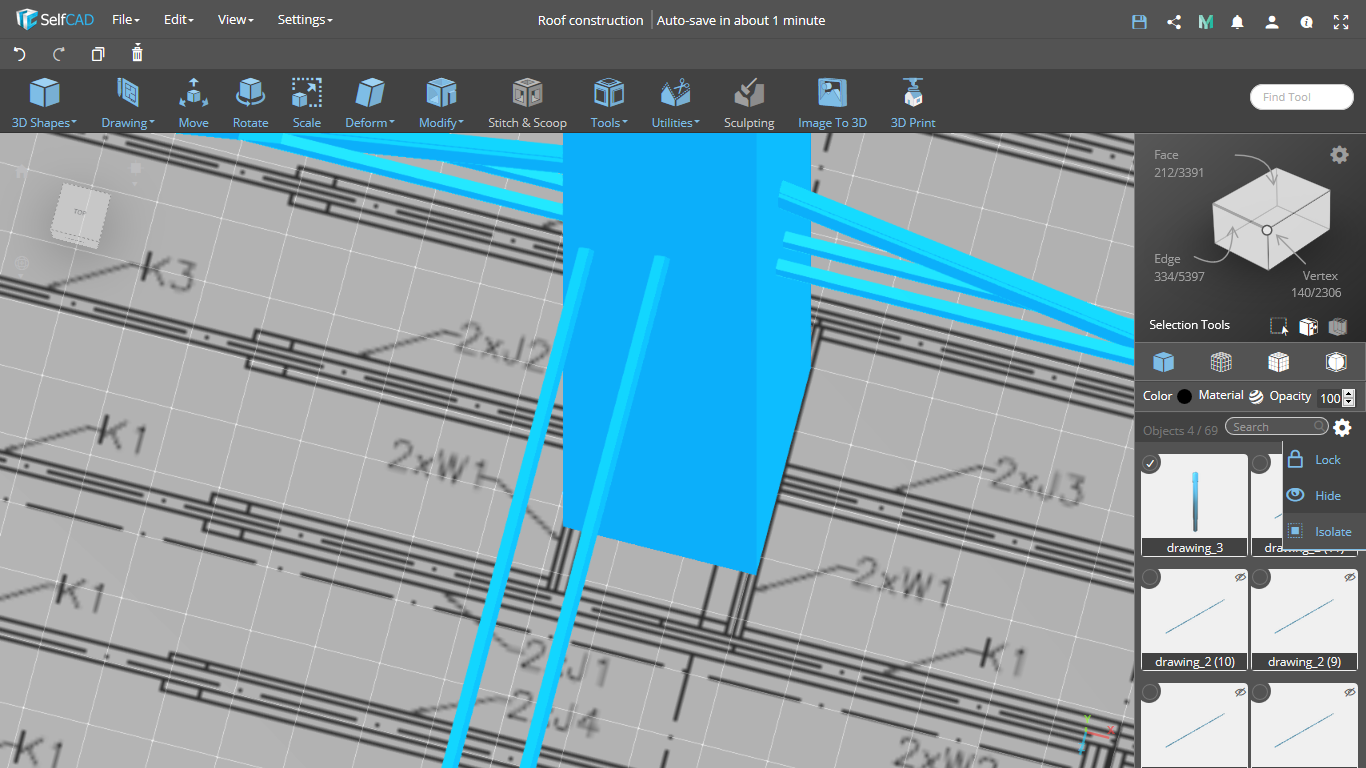Click the Roof construction project title
The height and width of the screenshot is (768, 1366).
pos(590,20)
